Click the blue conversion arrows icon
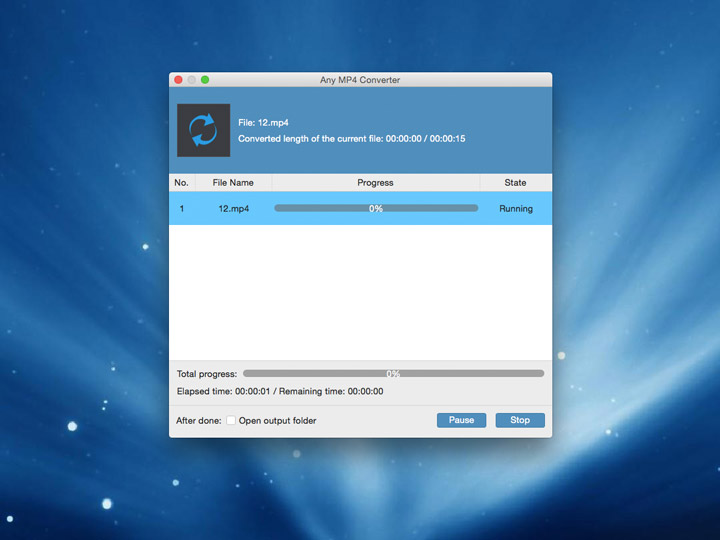The image size is (720, 540). click(203, 130)
